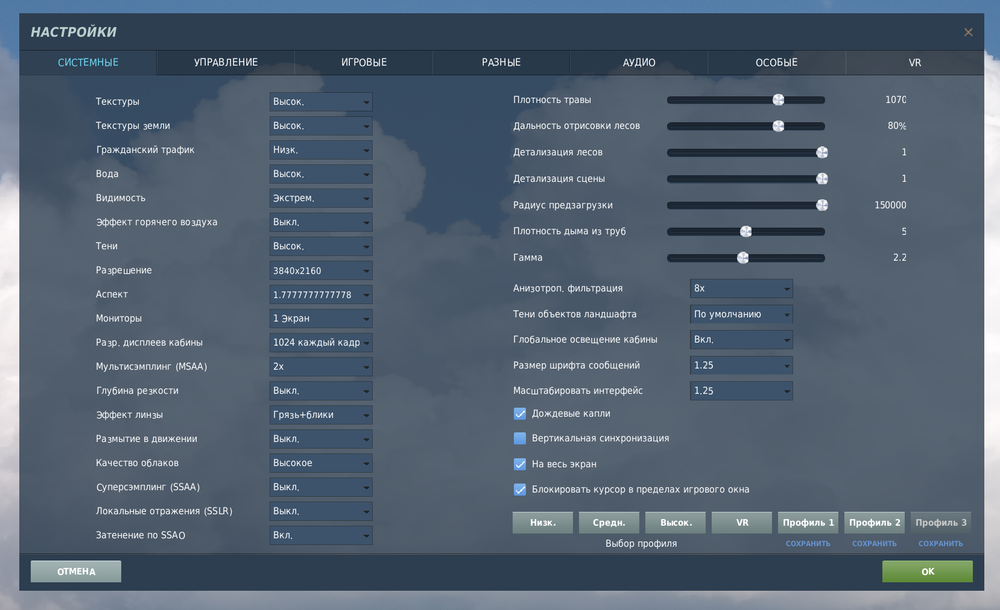Open the Разр. дисплеев кабины dropdown

click(x=321, y=343)
